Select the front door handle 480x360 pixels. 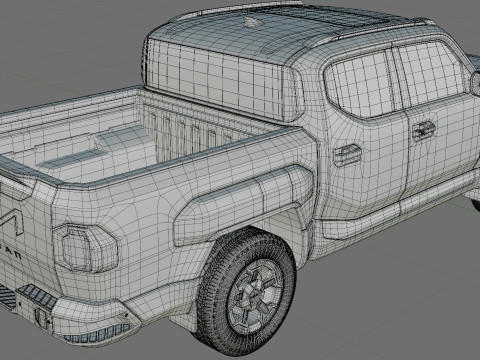424,130
